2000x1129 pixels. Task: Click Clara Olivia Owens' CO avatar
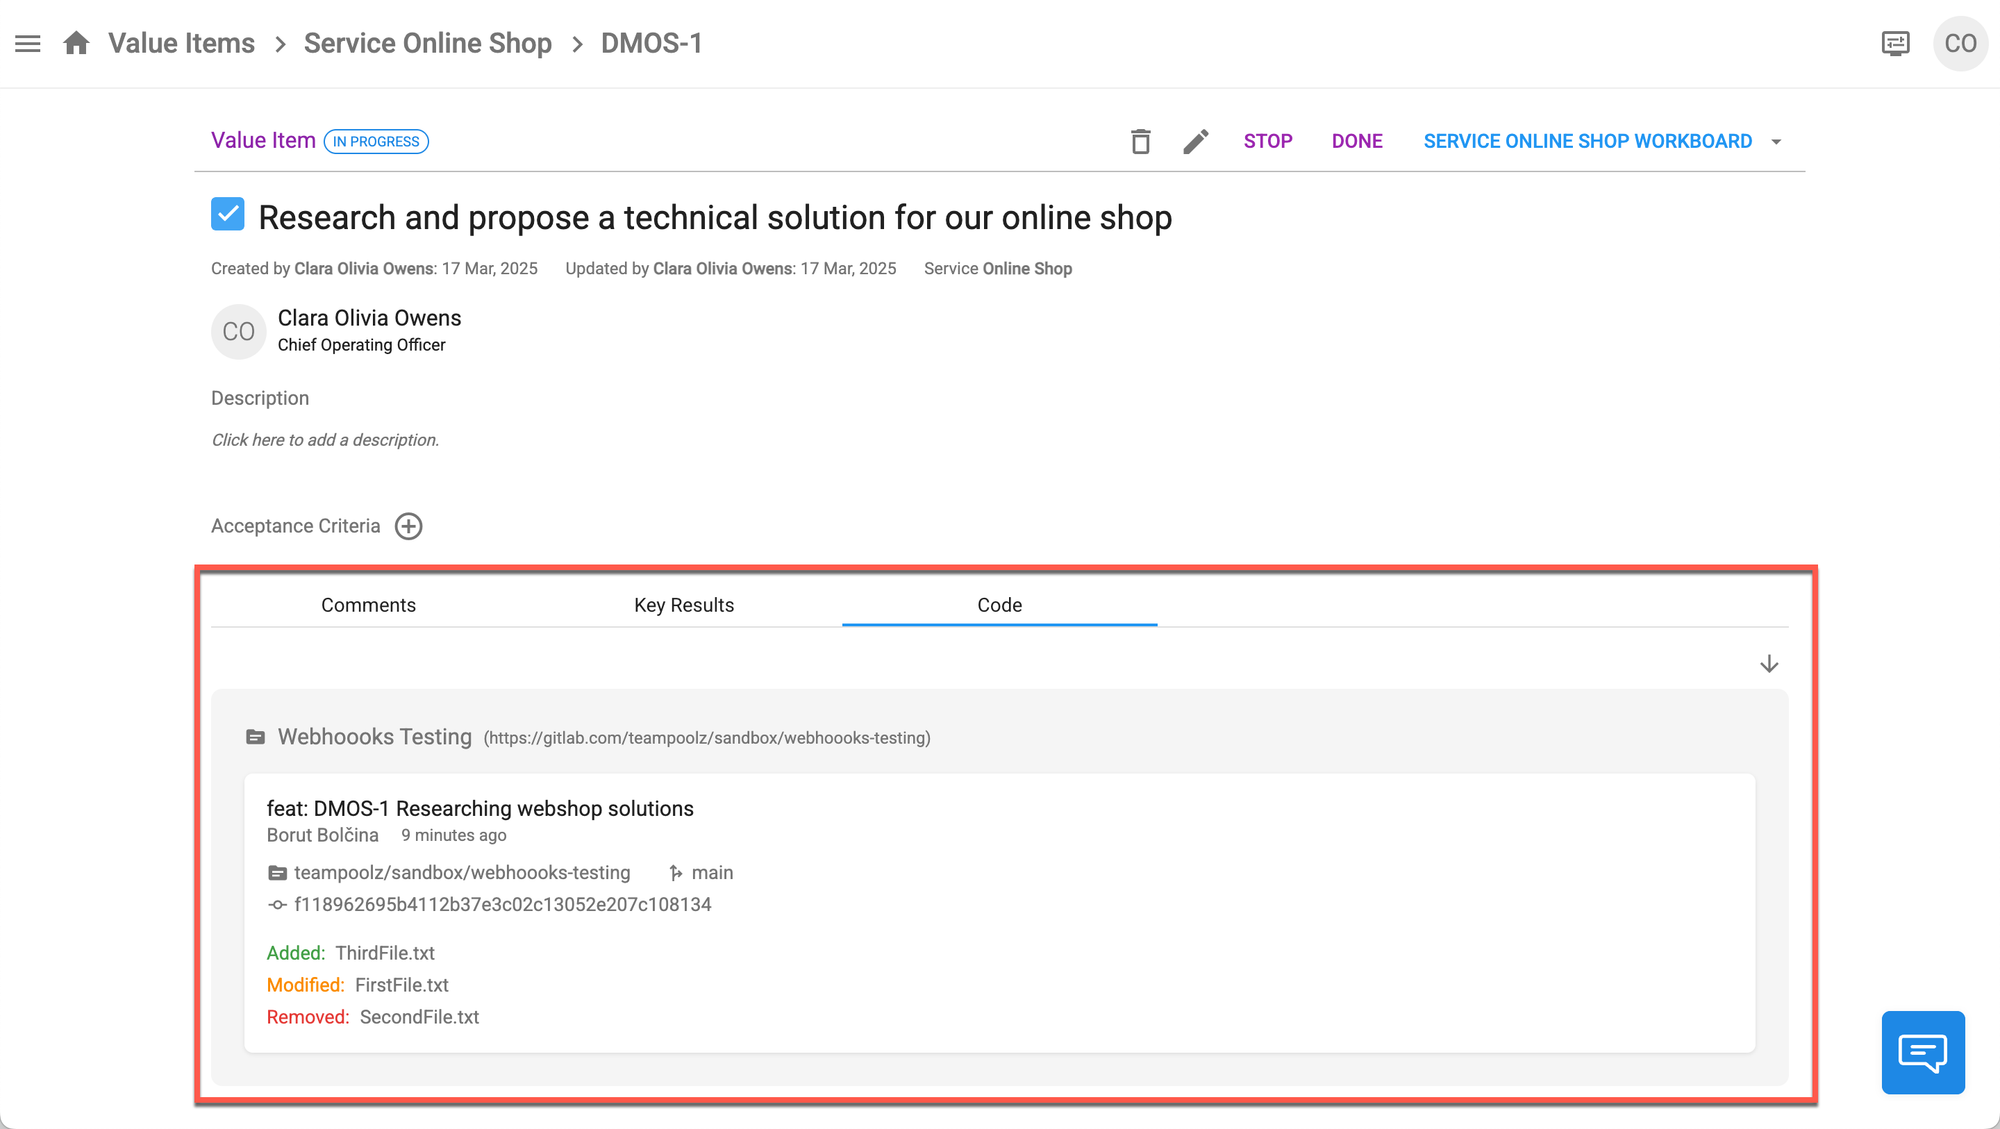tap(238, 331)
